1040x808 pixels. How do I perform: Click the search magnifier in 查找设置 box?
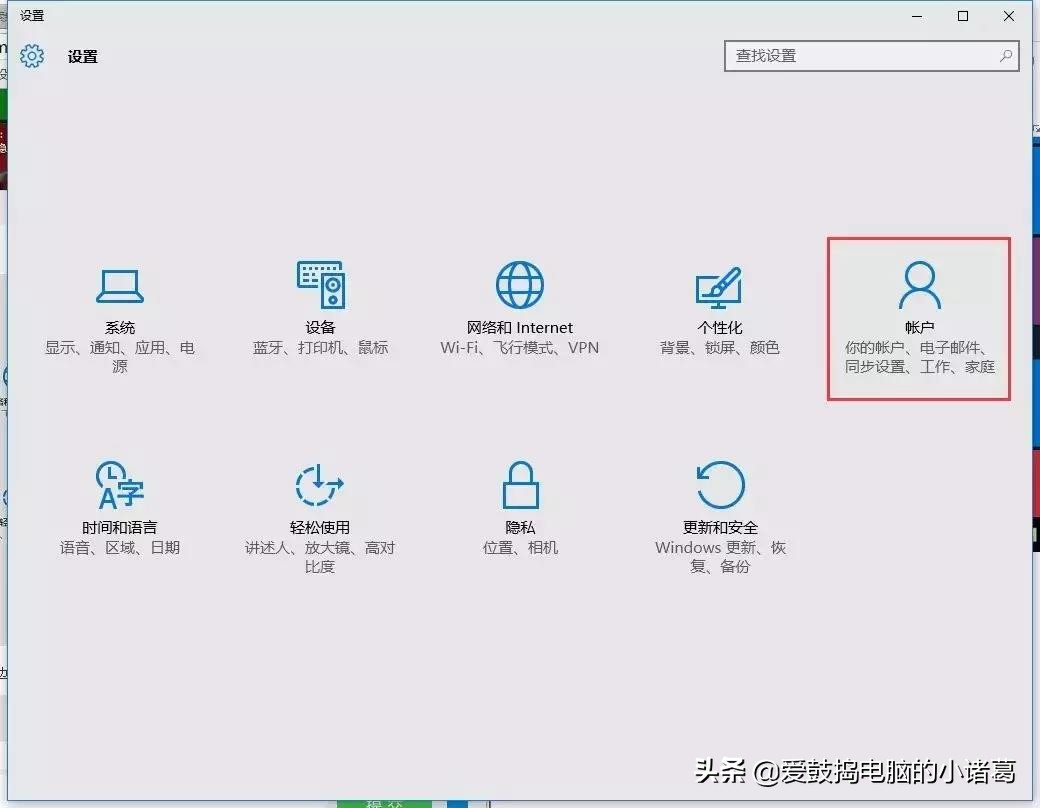tap(1006, 57)
